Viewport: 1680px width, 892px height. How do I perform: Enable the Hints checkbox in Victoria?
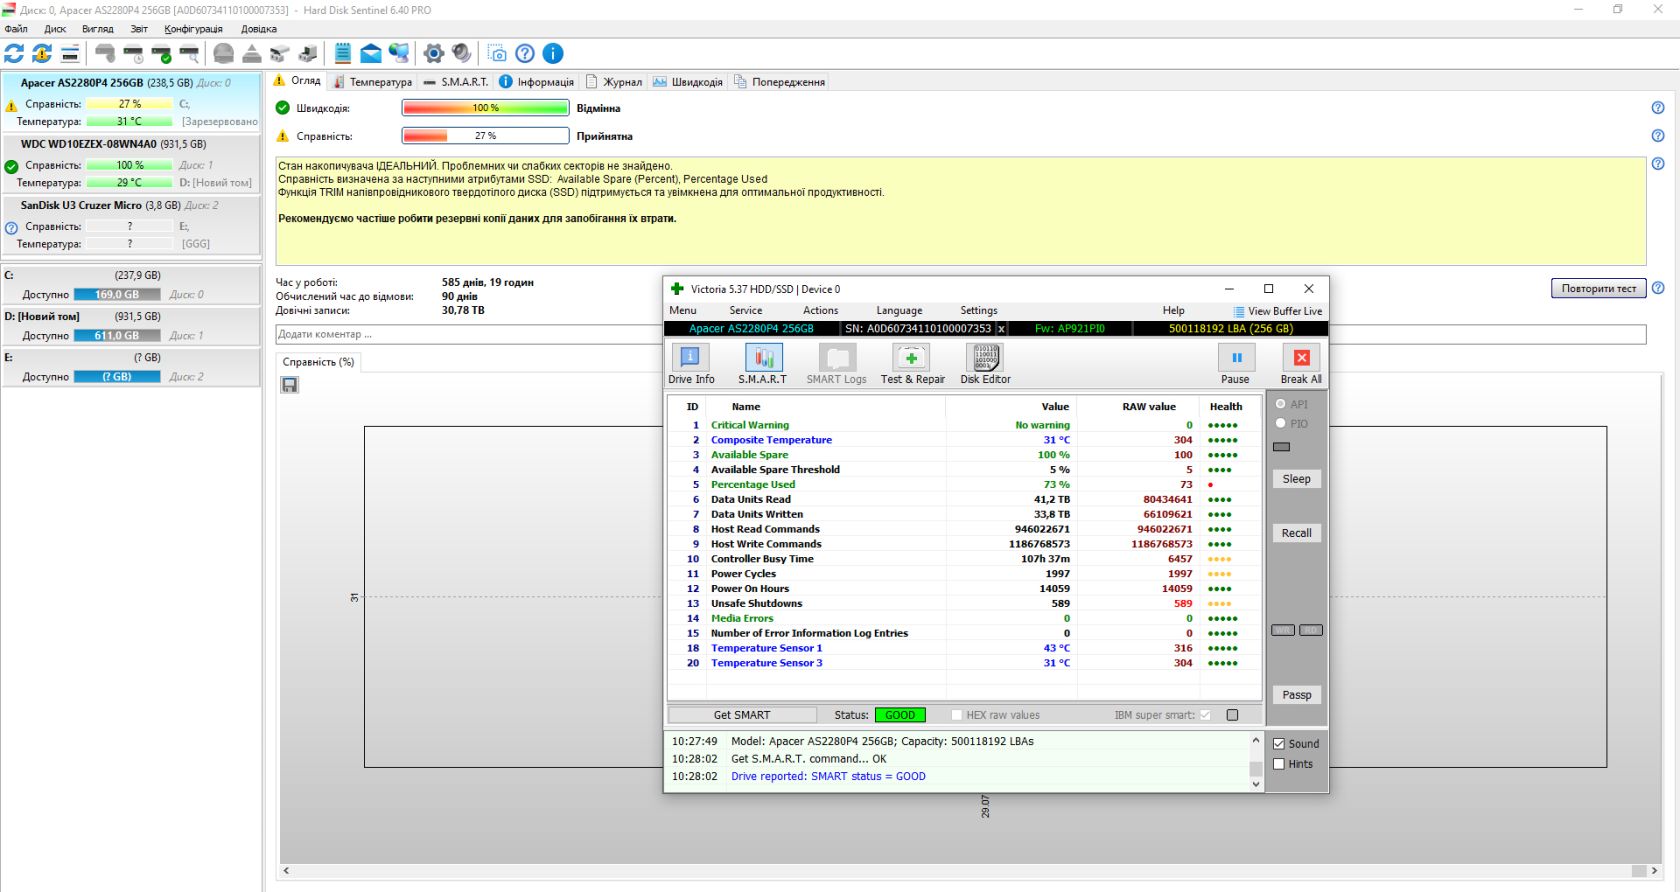(x=1279, y=764)
